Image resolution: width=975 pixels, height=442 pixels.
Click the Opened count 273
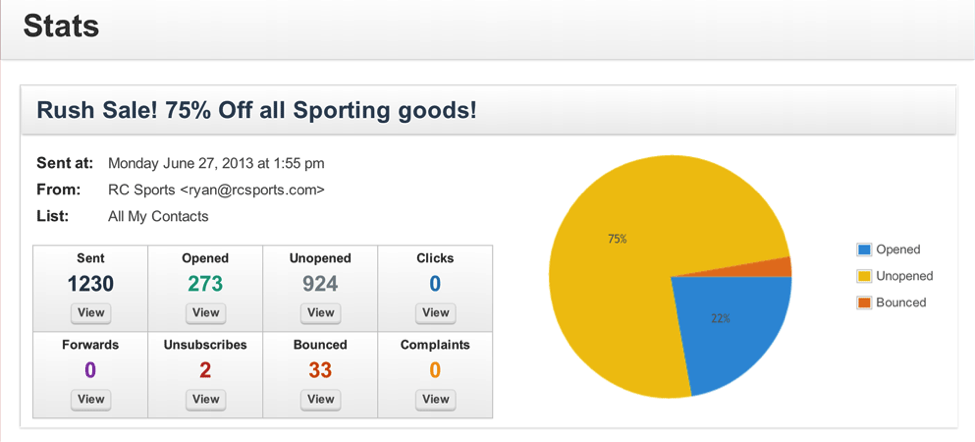[x=206, y=284]
